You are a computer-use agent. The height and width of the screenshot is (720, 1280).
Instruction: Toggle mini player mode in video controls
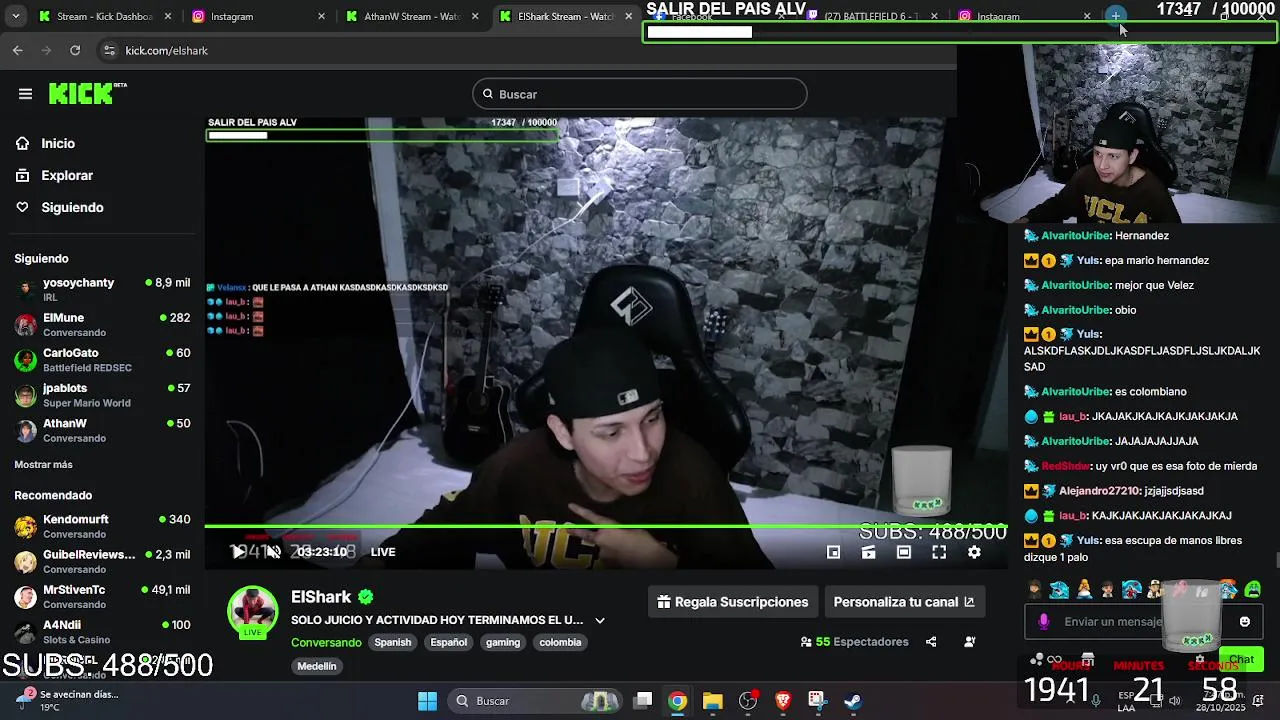click(x=833, y=552)
